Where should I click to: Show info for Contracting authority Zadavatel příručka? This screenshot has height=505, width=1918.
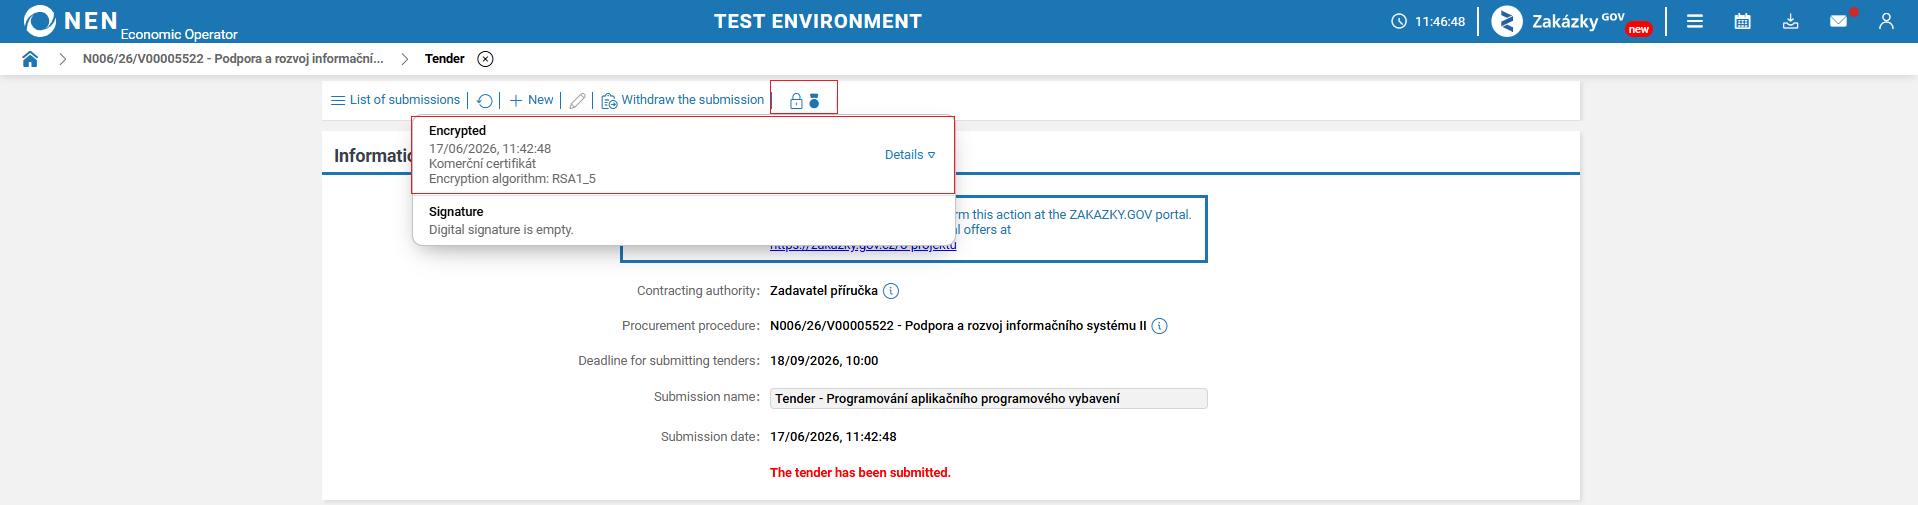click(891, 291)
